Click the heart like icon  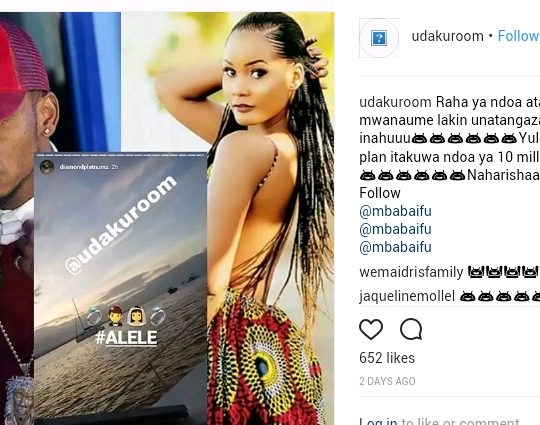pos(371,329)
